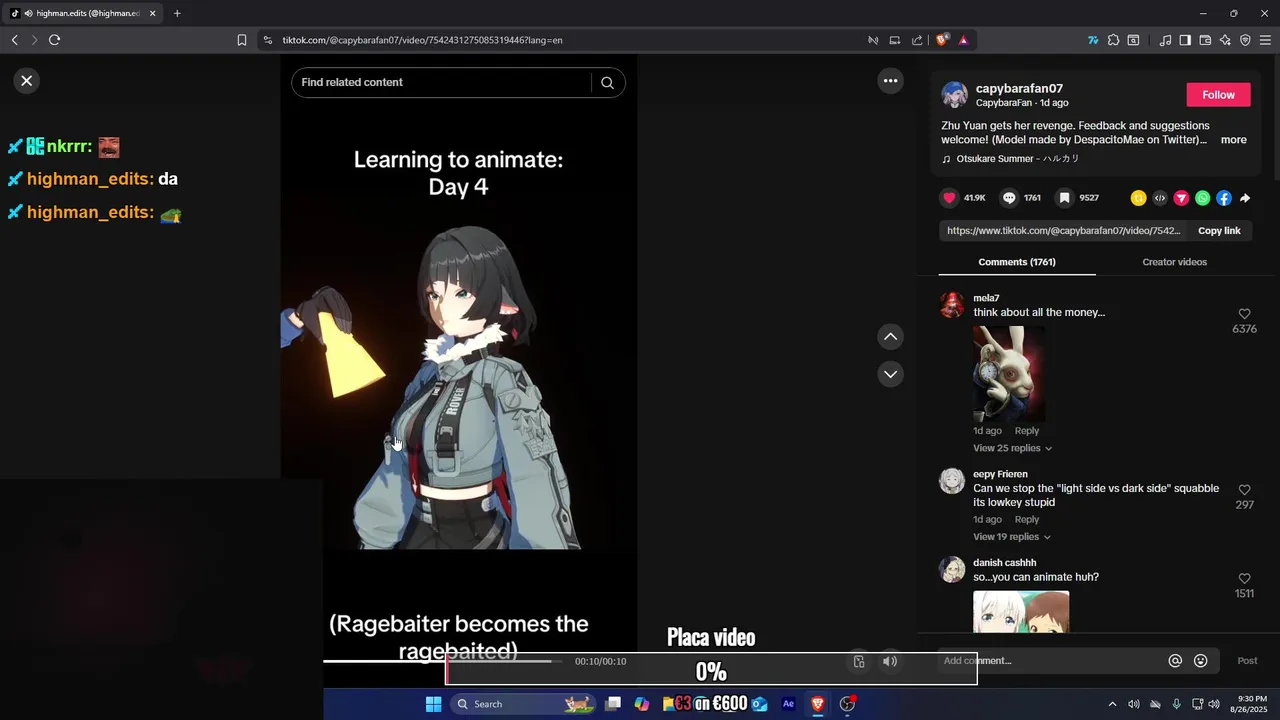Viewport: 1280px width, 720px height.
Task: Reply to mela7's comment
Action: click(1027, 431)
